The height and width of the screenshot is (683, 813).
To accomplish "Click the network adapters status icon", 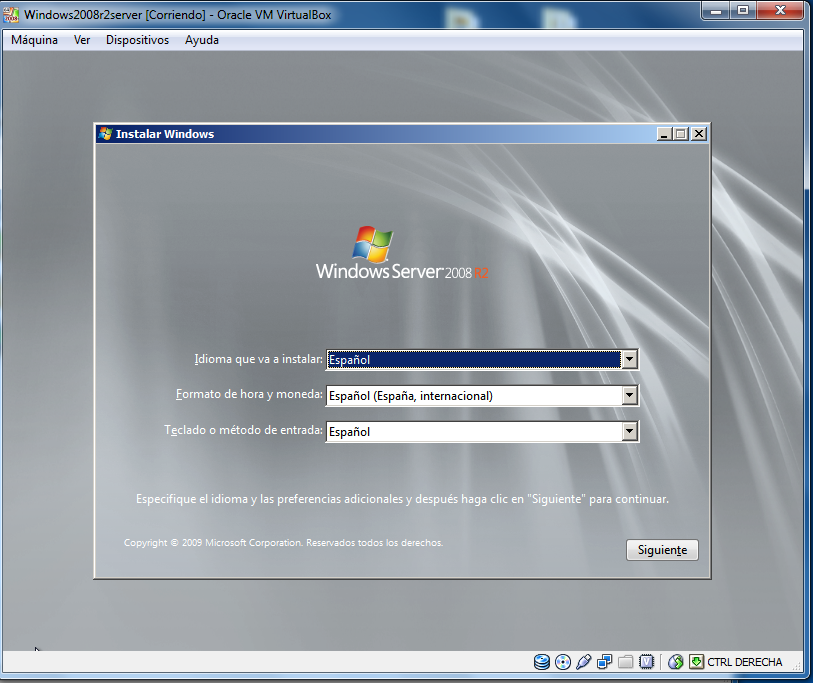I will 605,662.
